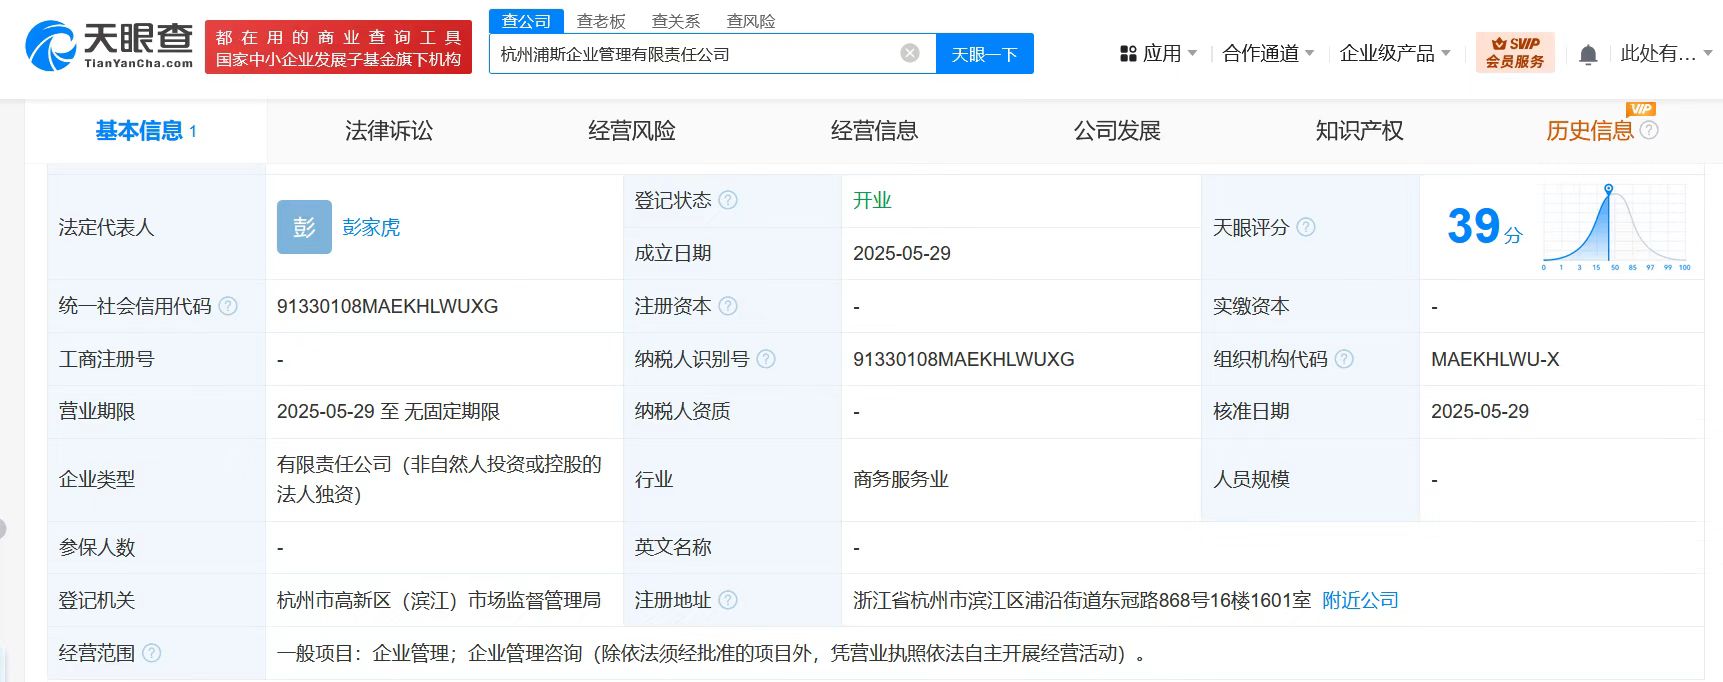The width and height of the screenshot is (1723, 682).
Task: Expand the 企业级产品 dropdown
Action: [1445, 54]
